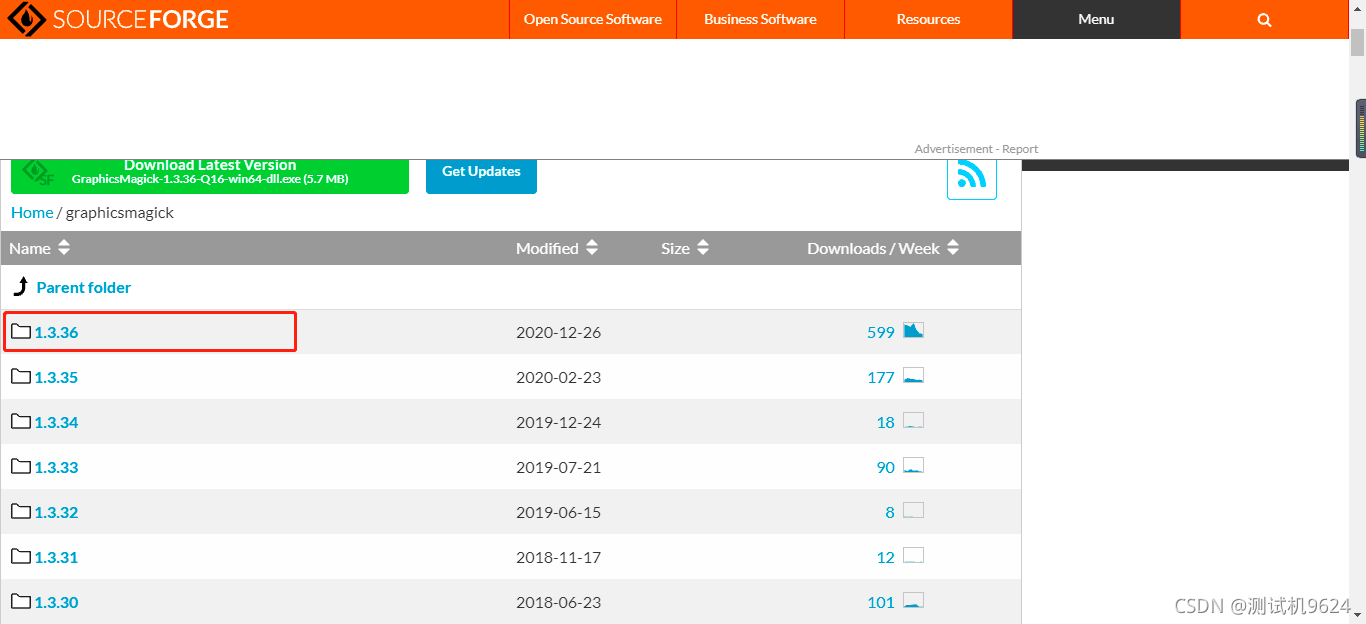Click the 2019-07-21 modified date

tap(559, 467)
